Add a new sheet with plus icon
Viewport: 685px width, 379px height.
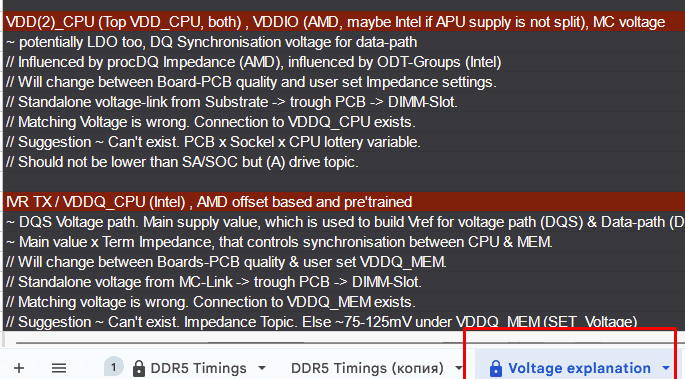coord(19,368)
